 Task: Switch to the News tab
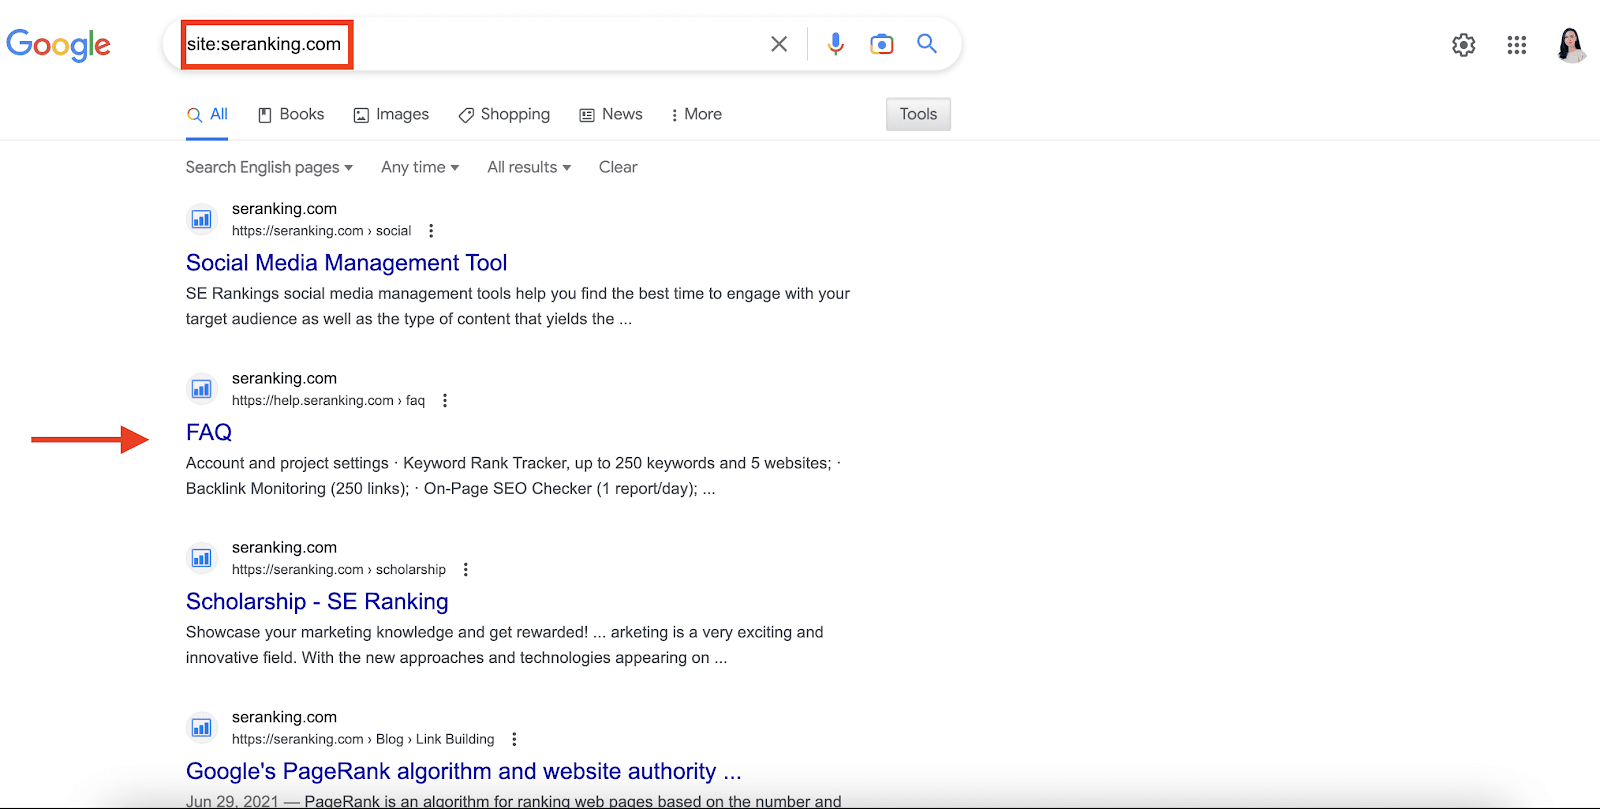tap(611, 115)
